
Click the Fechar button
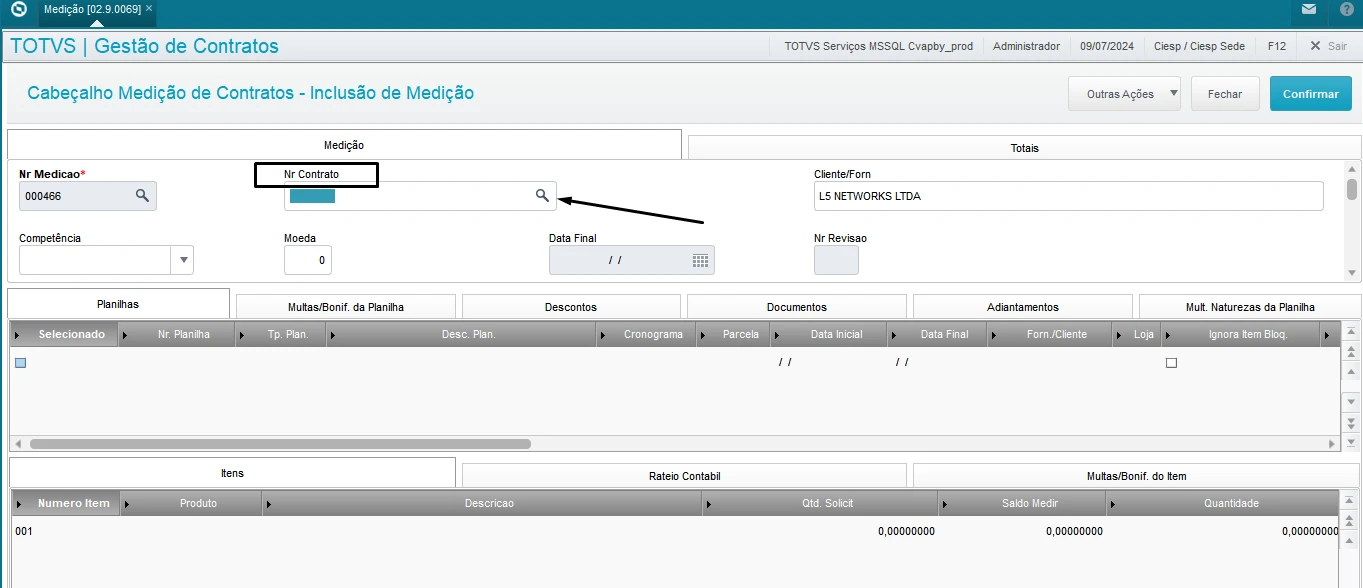pos(1224,94)
